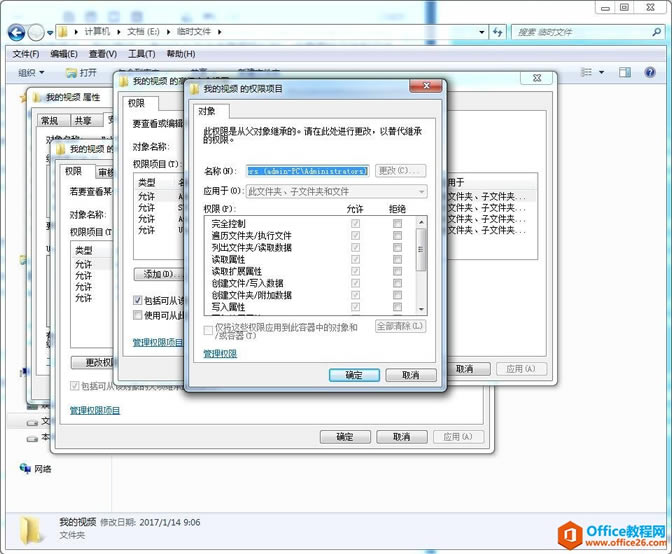Screen dimensions: 672x554
Task: Open the 查看(V) menu
Action: click(x=103, y=54)
